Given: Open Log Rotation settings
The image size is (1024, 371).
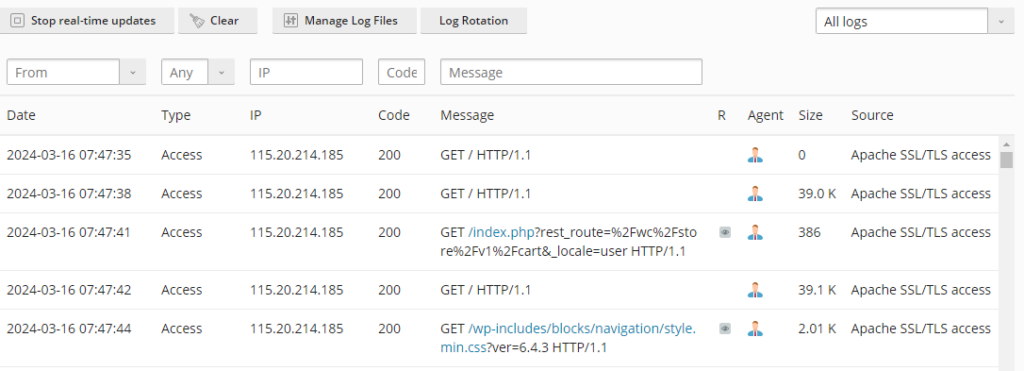Looking at the screenshot, I should point(473,21).
